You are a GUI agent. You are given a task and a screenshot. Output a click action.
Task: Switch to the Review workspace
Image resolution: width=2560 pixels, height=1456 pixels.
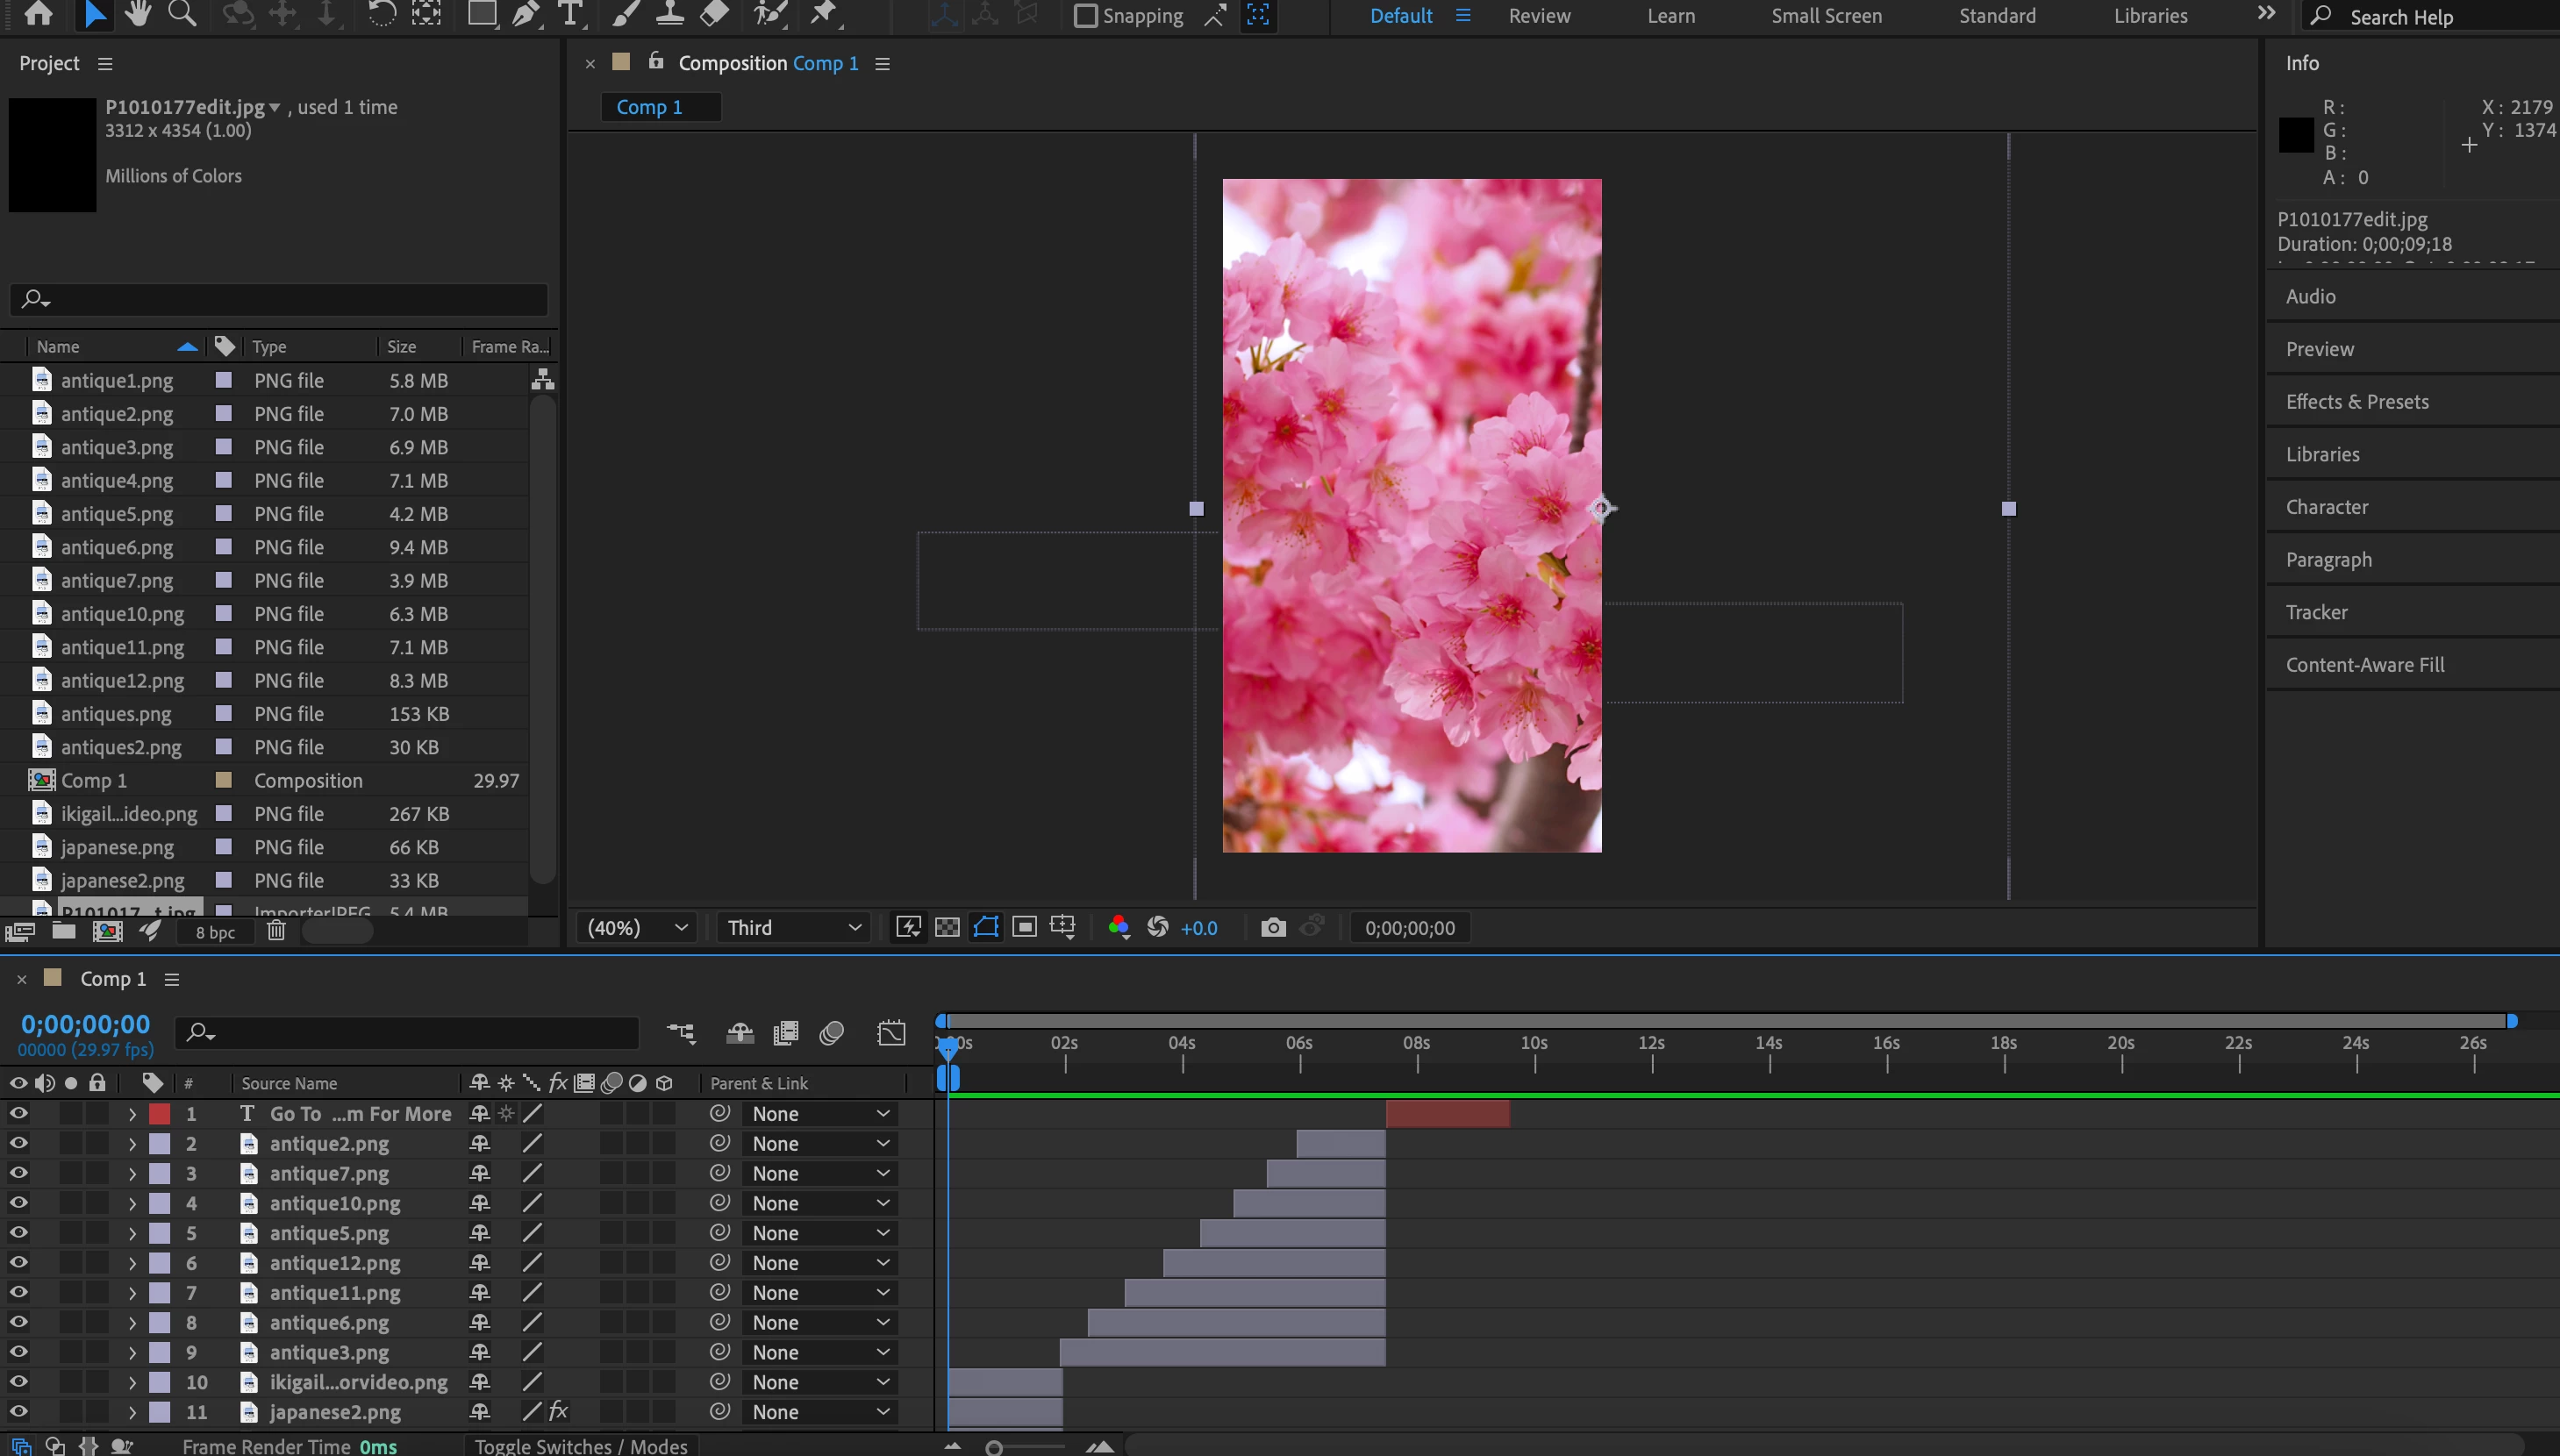click(1539, 16)
